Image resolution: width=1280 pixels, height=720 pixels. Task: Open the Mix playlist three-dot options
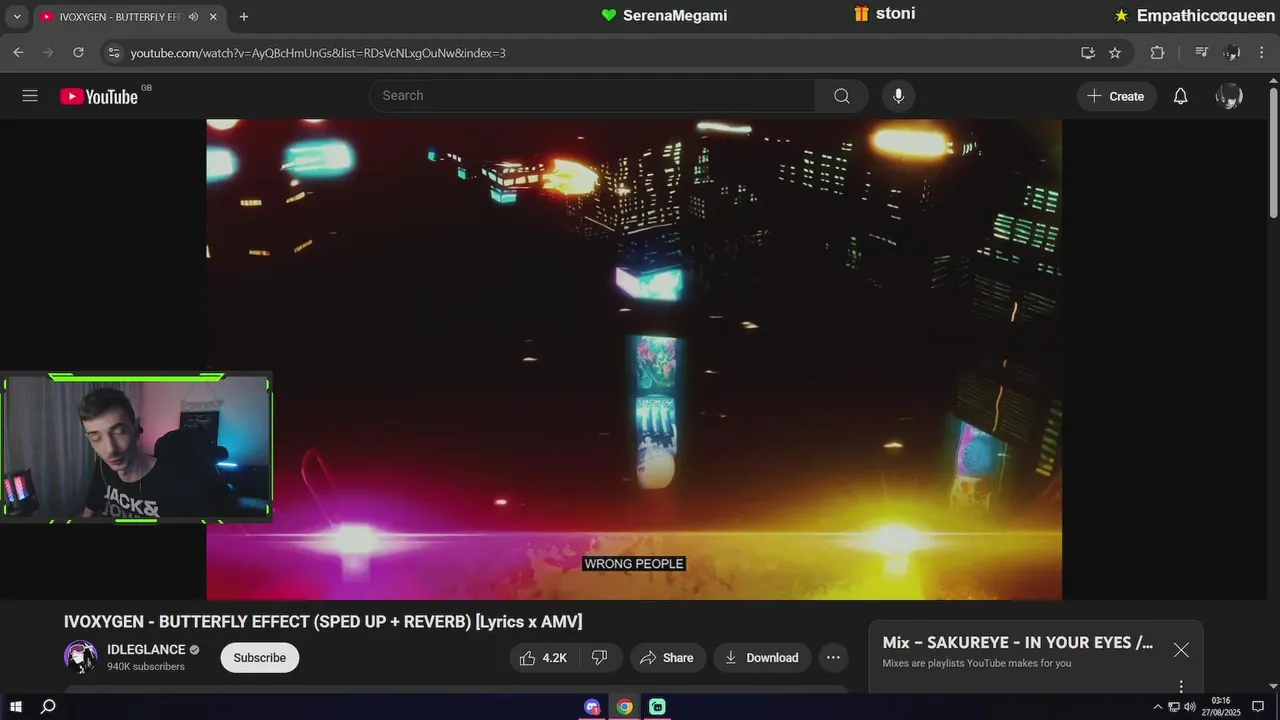coord(1181,687)
